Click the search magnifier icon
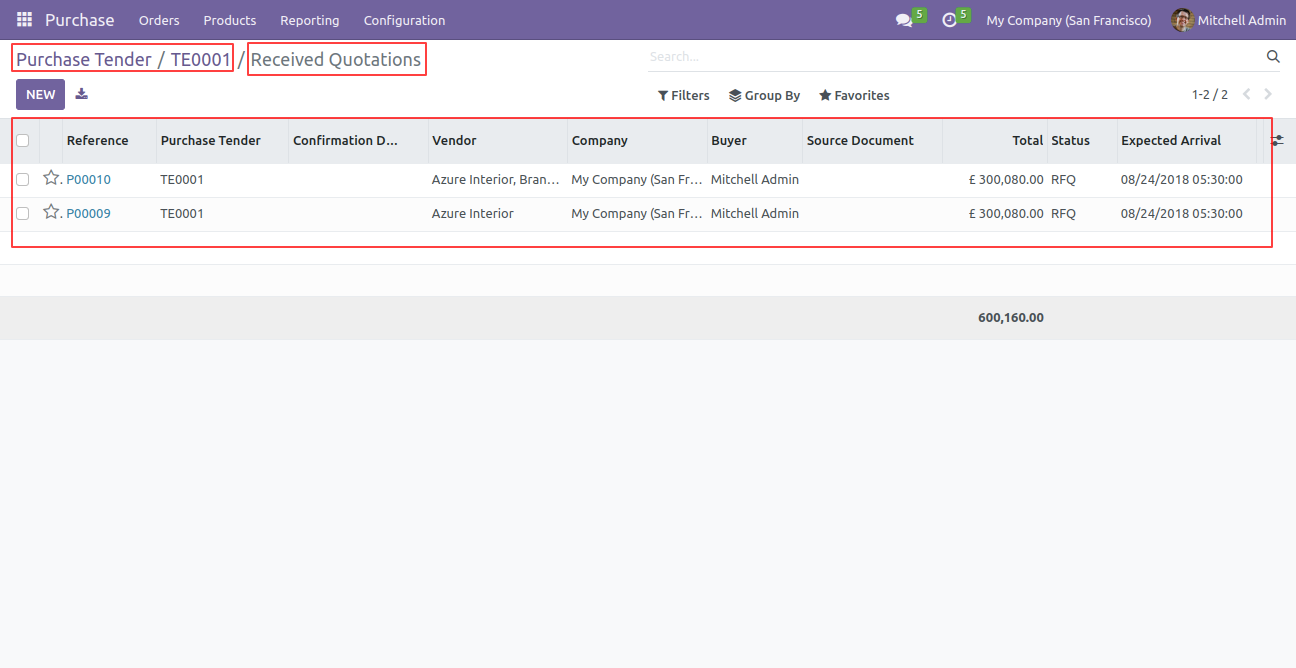 coord(1273,57)
